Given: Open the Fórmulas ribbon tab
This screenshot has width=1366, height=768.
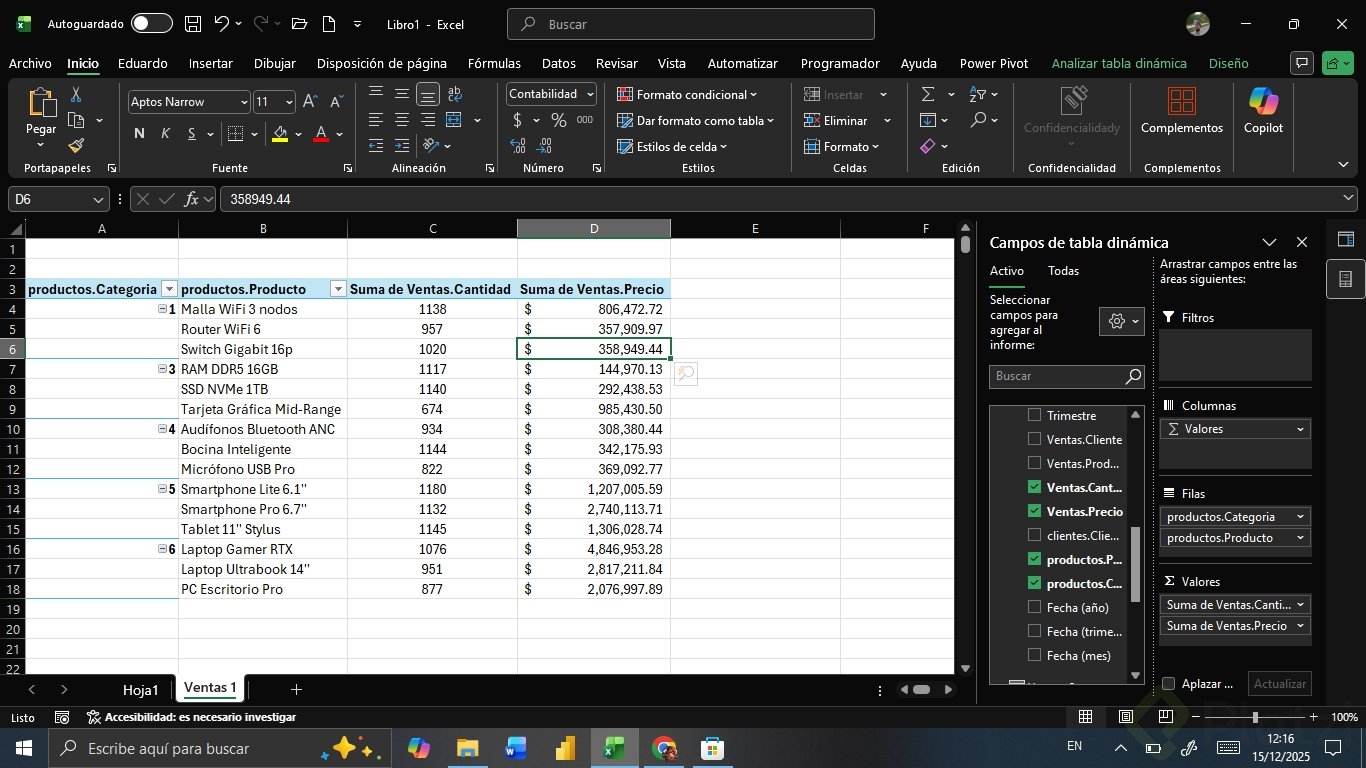Looking at the screenshot, I should pyautogui.click(x=494, y=63).
